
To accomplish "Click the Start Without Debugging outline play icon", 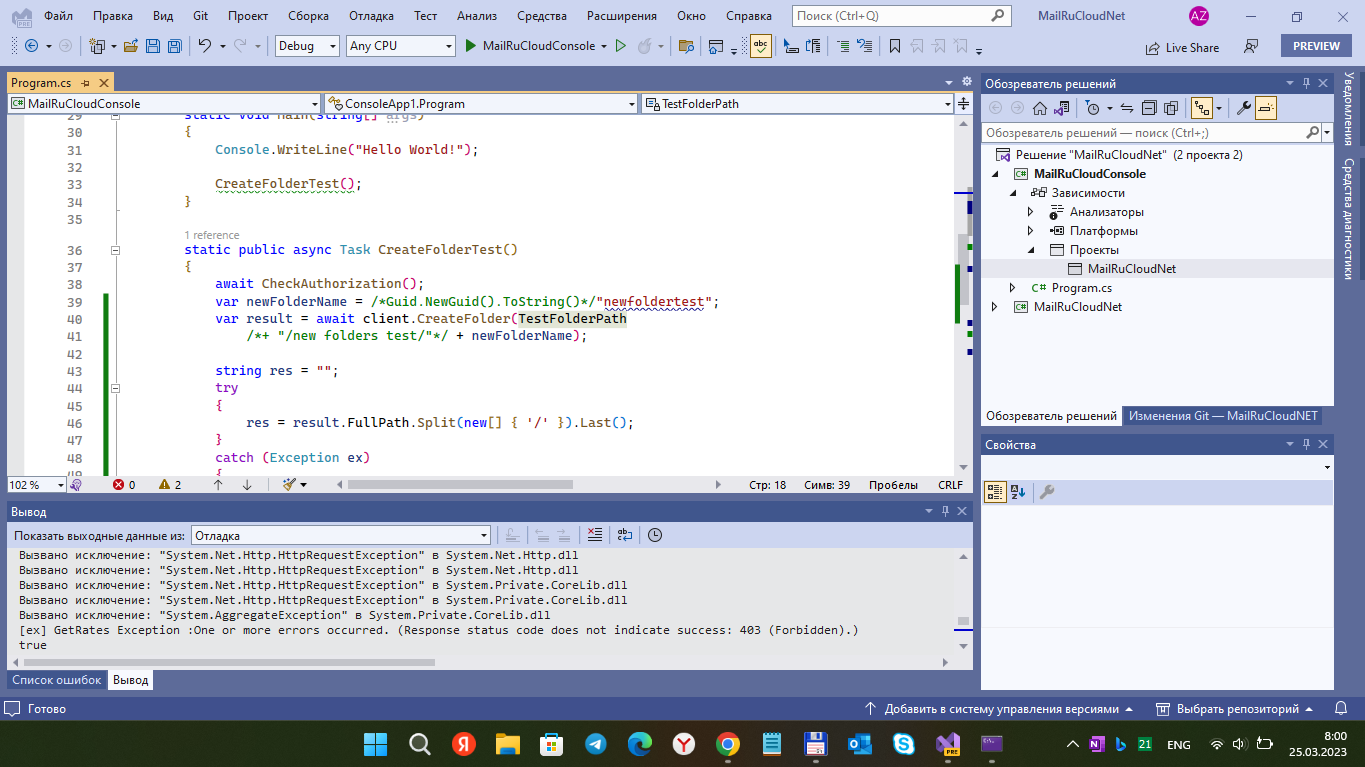I will pyautogui.click(x=620, y=46).
